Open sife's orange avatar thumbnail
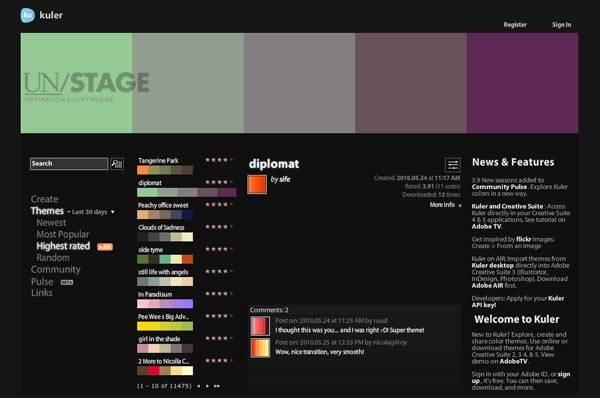Viewport: 600px width, 398px height. [x=257, y=184]
